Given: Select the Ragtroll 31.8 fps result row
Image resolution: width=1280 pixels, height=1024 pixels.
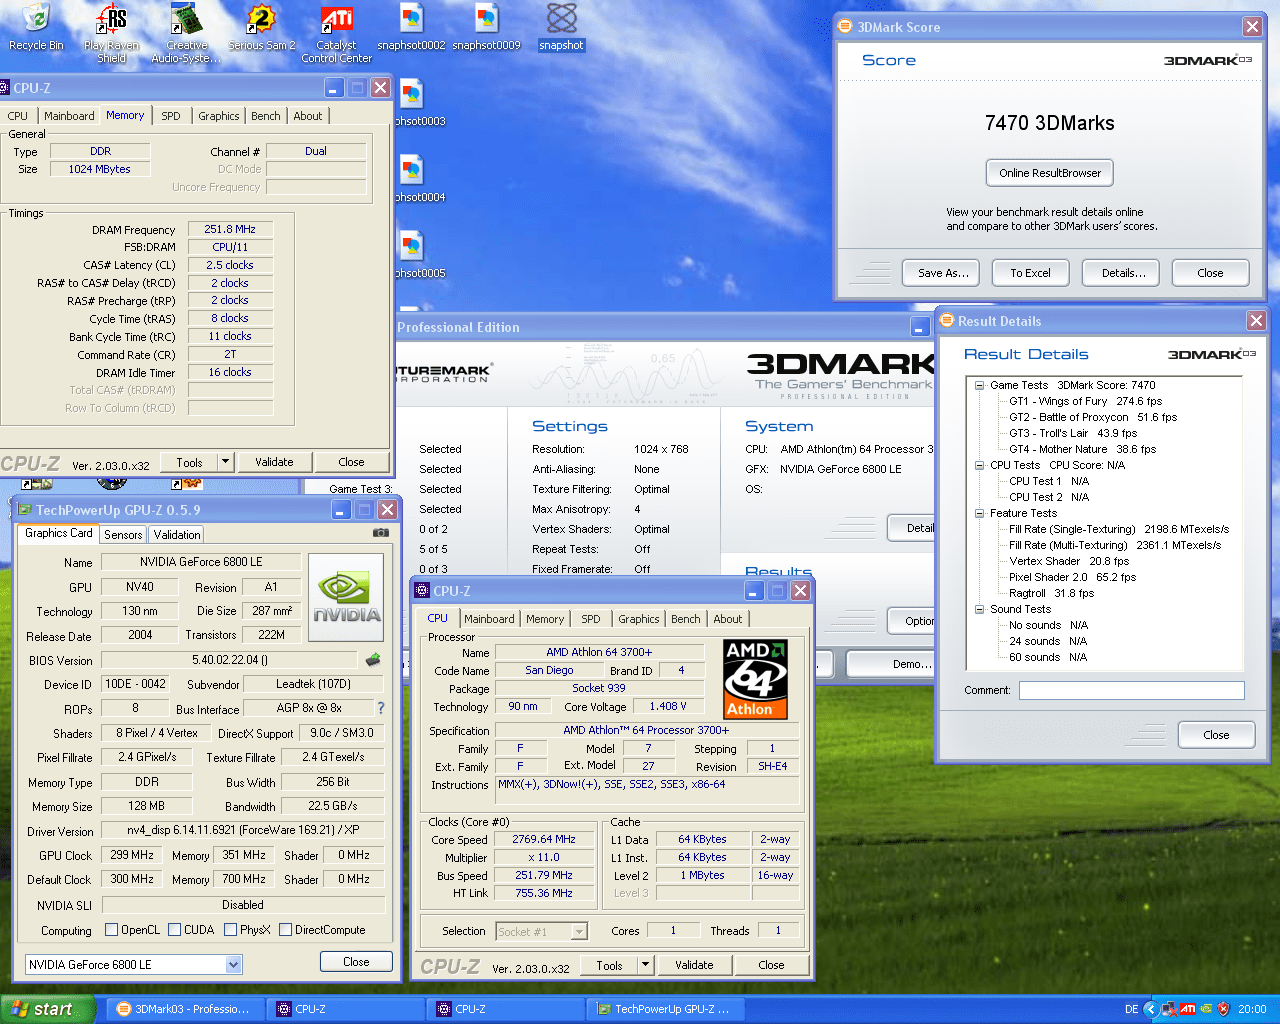Looking at the screenshot, I should coord(1052,593).
